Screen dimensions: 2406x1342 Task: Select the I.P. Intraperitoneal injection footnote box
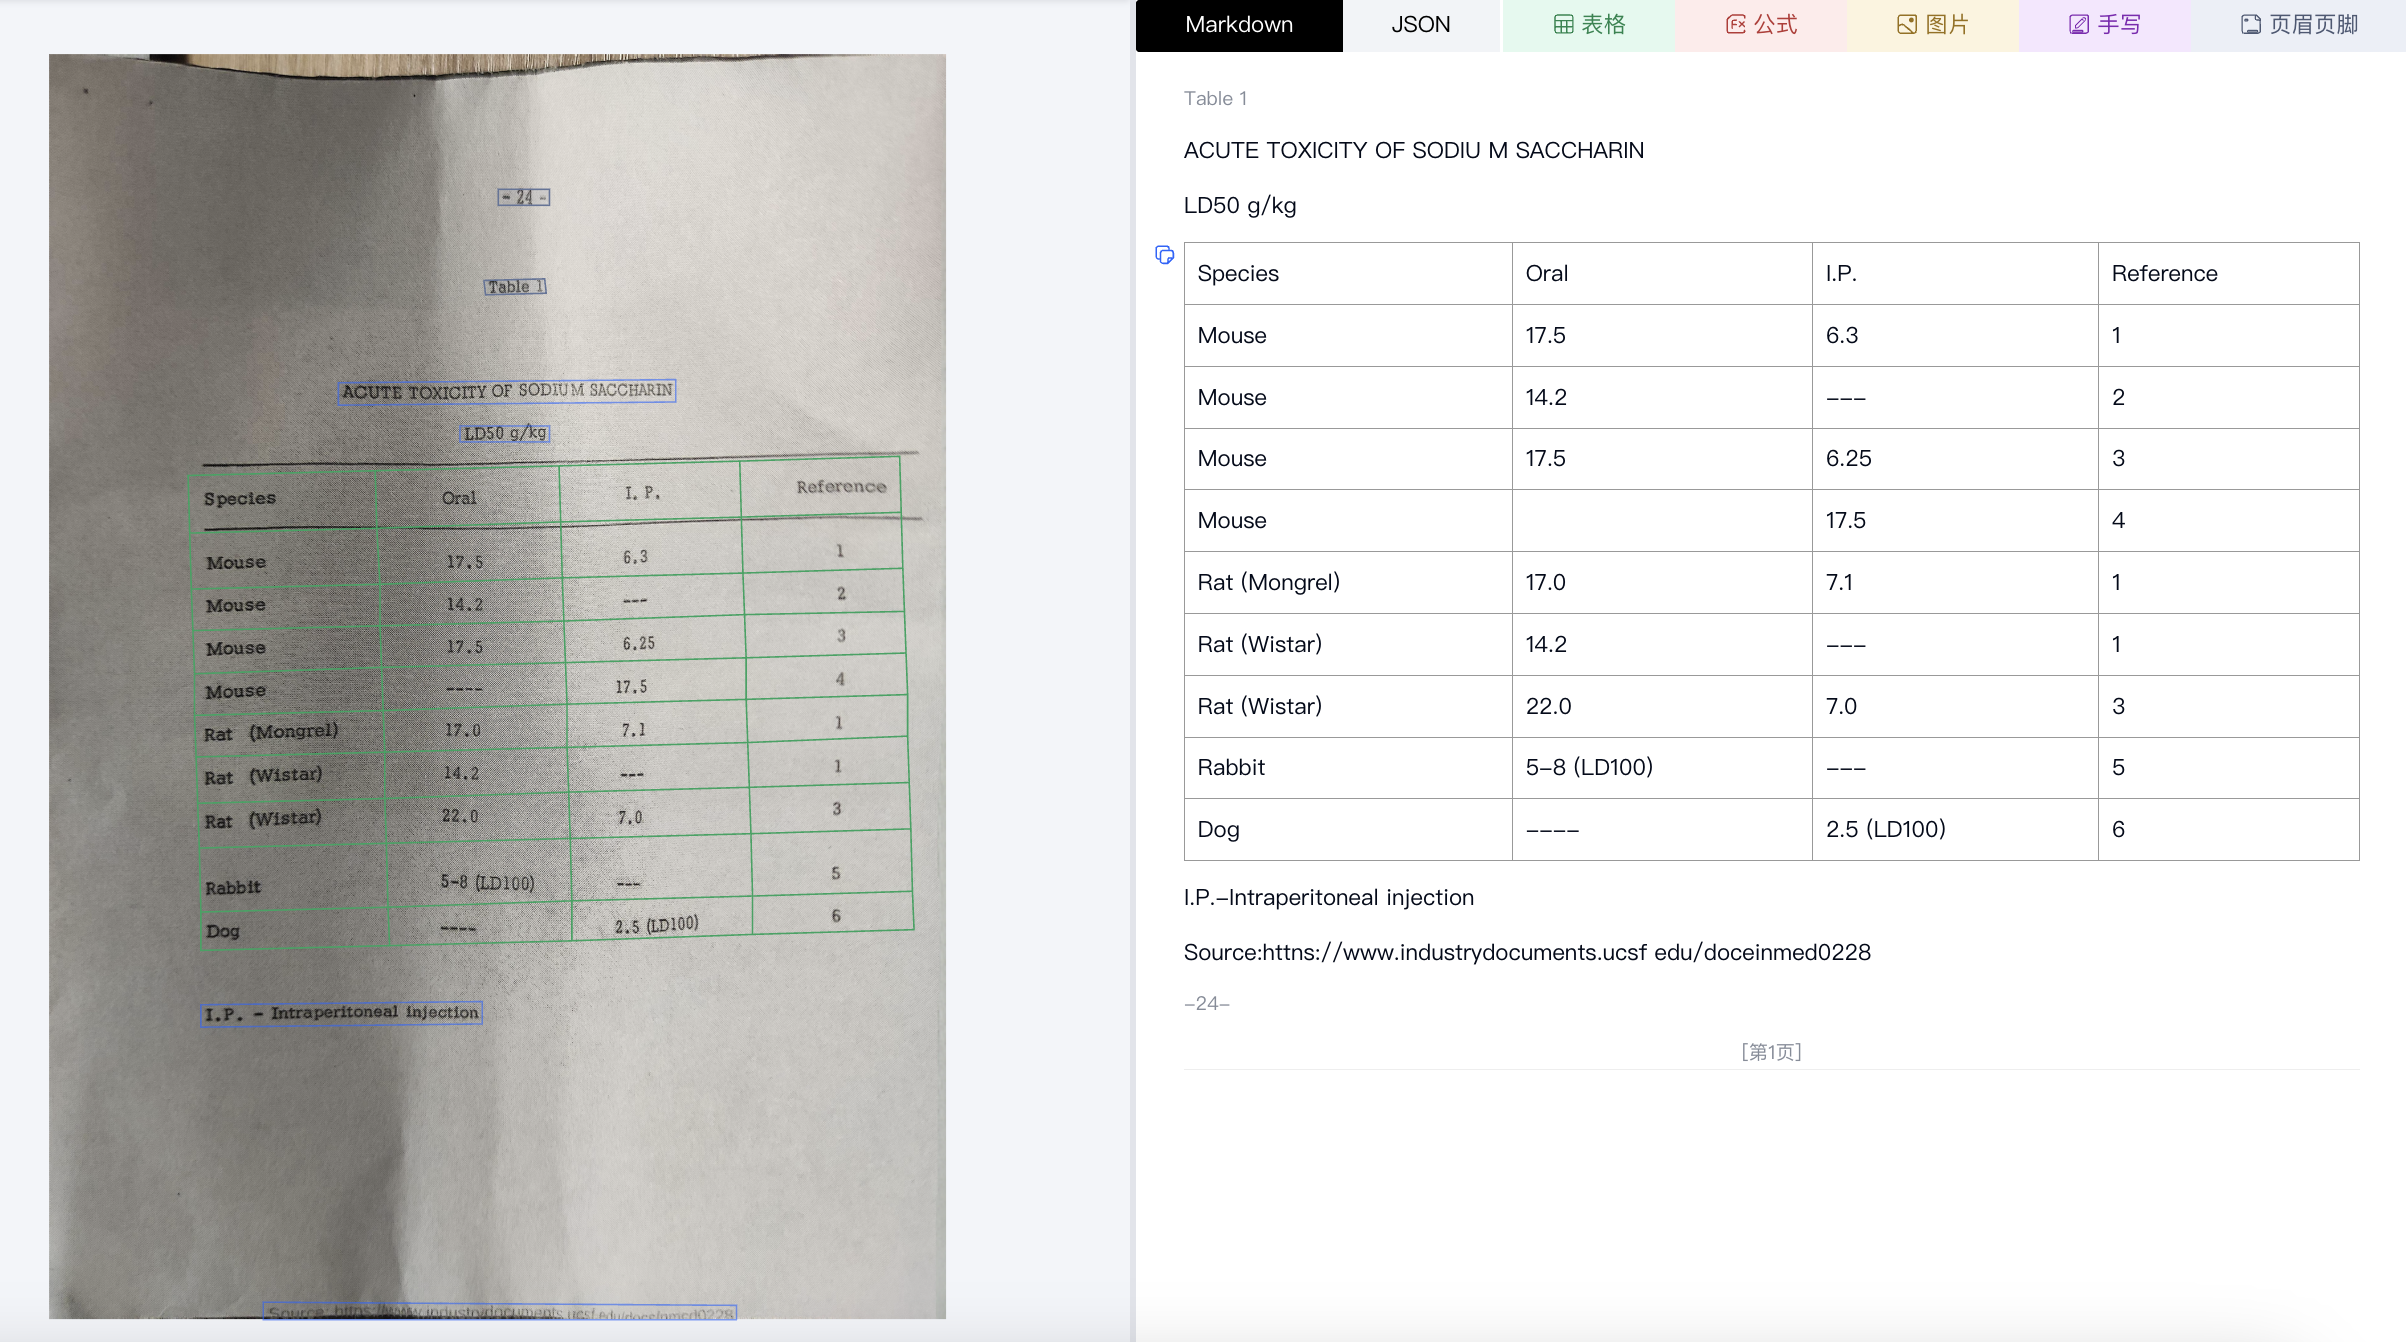pyautogui.click(x=341, y=1013)
